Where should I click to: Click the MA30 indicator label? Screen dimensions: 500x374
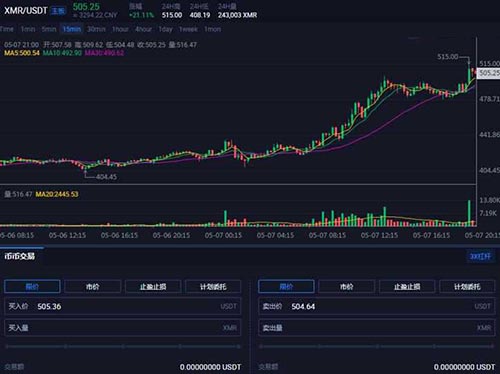[104, 53]
